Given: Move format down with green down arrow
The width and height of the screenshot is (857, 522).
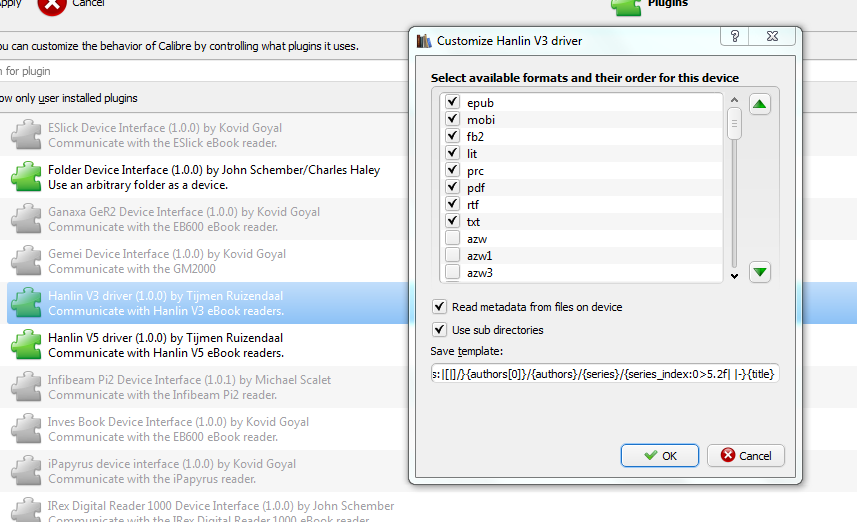Looking at the screenshot, I should tap(759, 272).
